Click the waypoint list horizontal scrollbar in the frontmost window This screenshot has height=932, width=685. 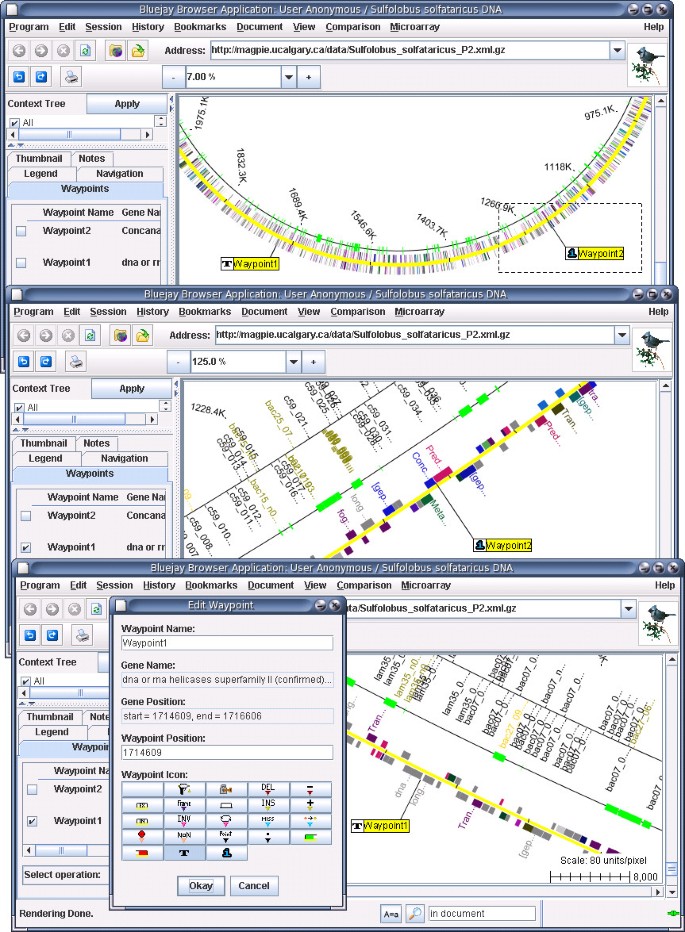point(67,850)
